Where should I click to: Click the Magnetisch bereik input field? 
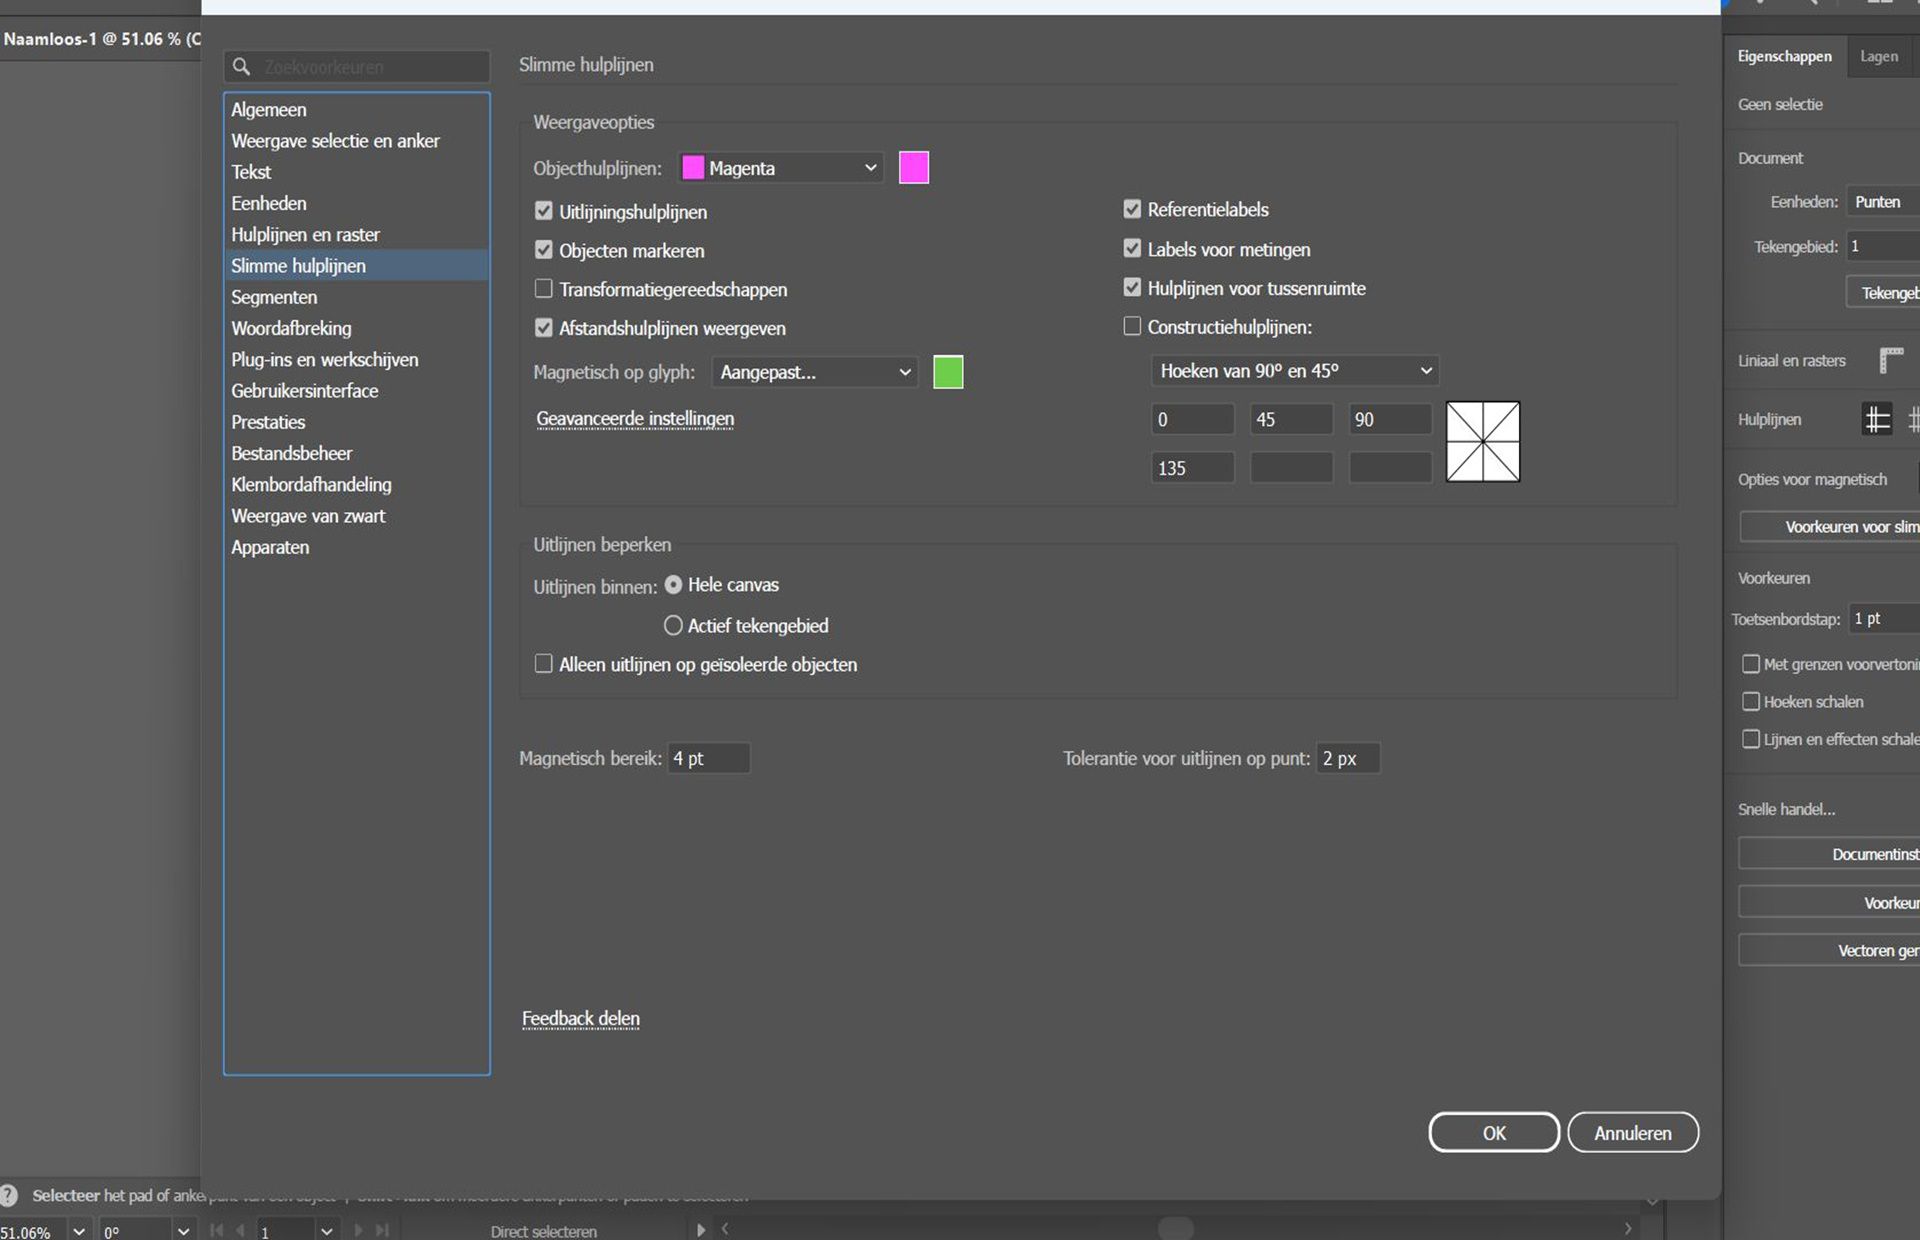point(708,758)
